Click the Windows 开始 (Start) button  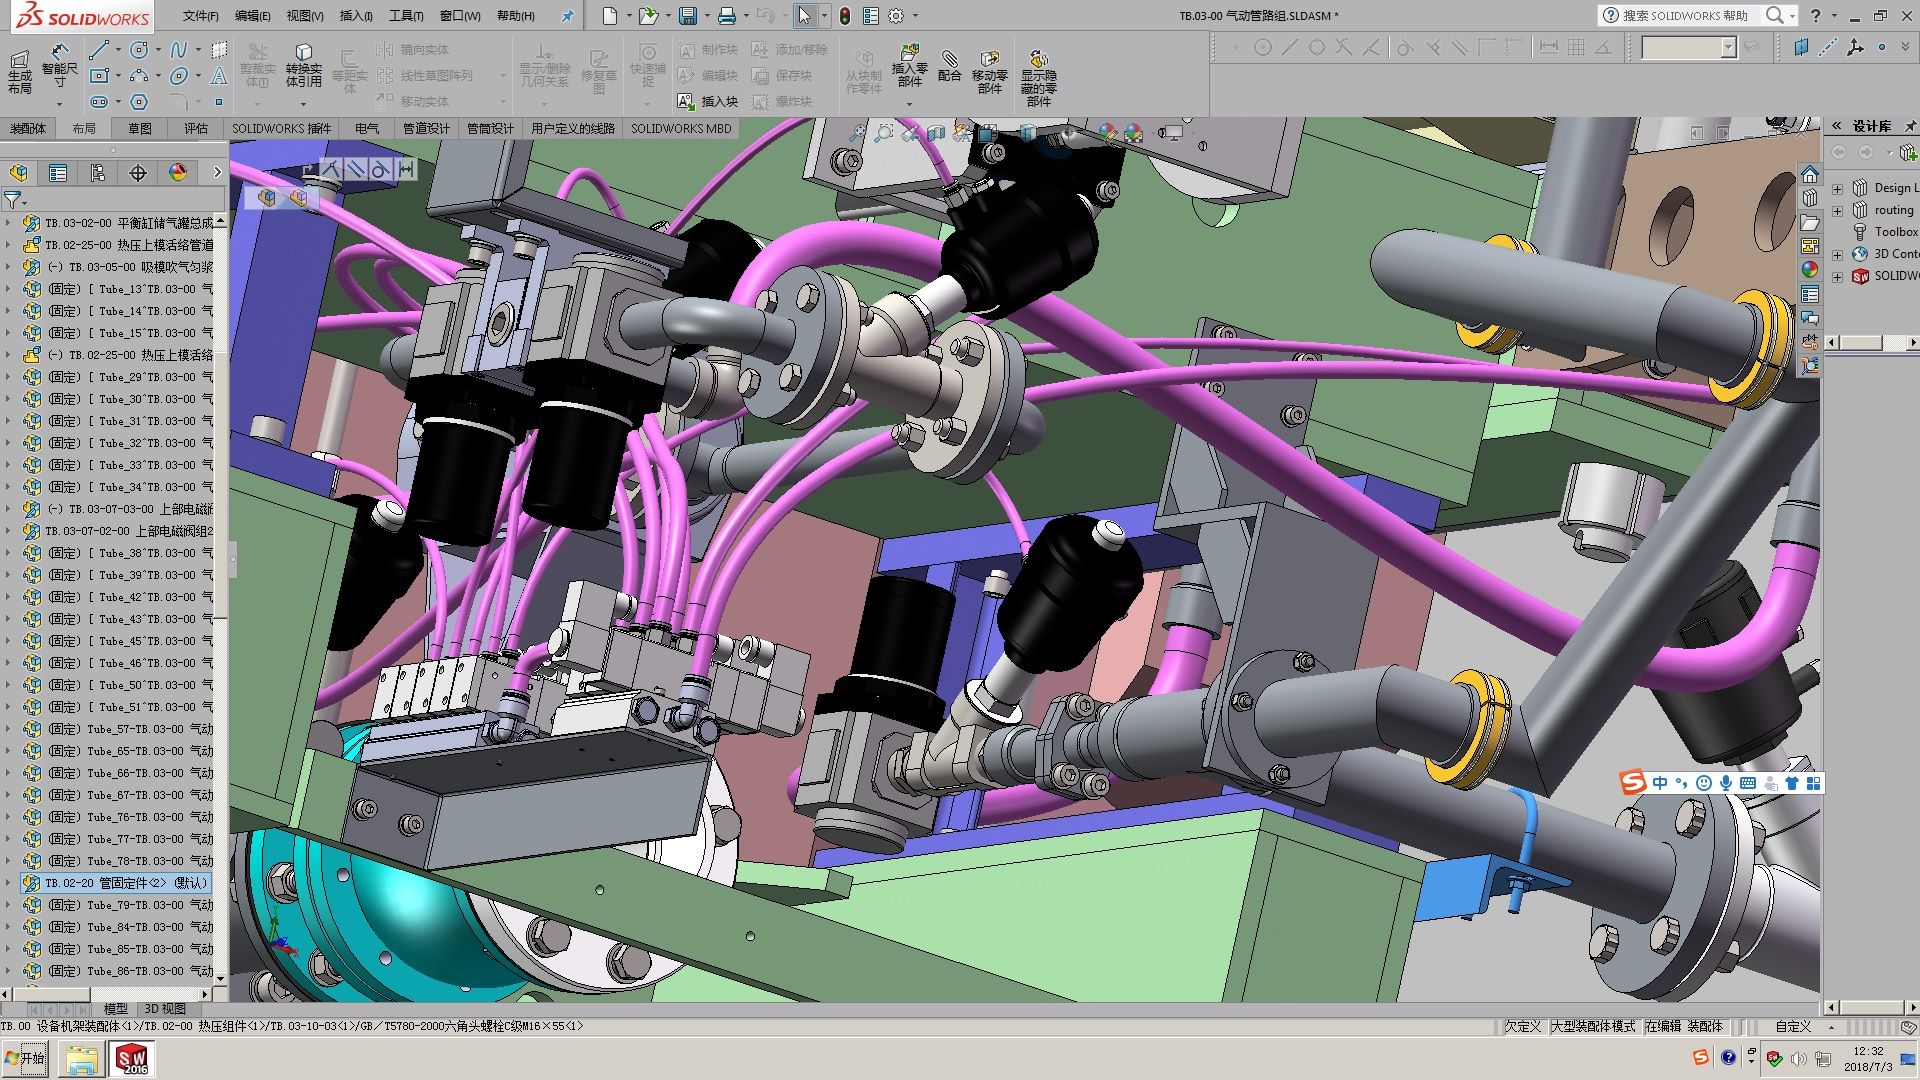25,1058
